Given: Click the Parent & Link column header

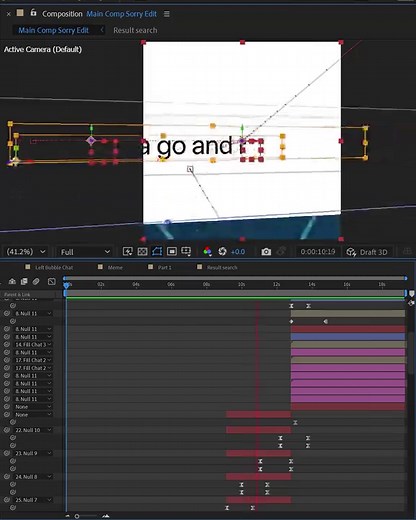Looking at the screenshot, I should point(17,294).
